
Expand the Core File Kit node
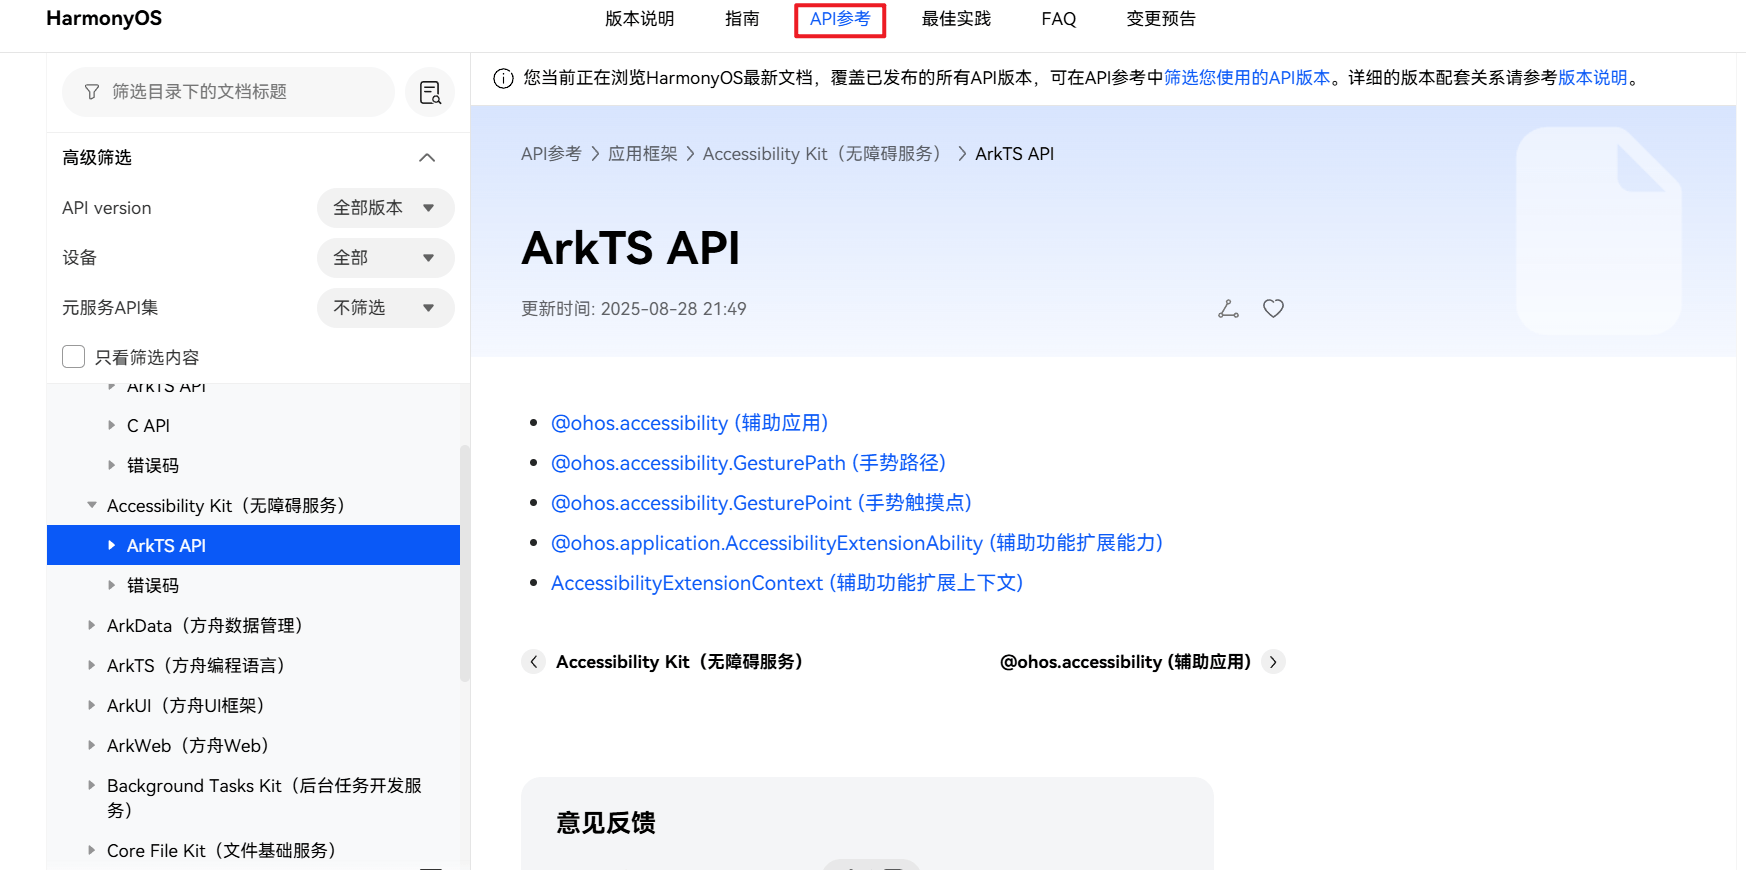coord(91,850)
